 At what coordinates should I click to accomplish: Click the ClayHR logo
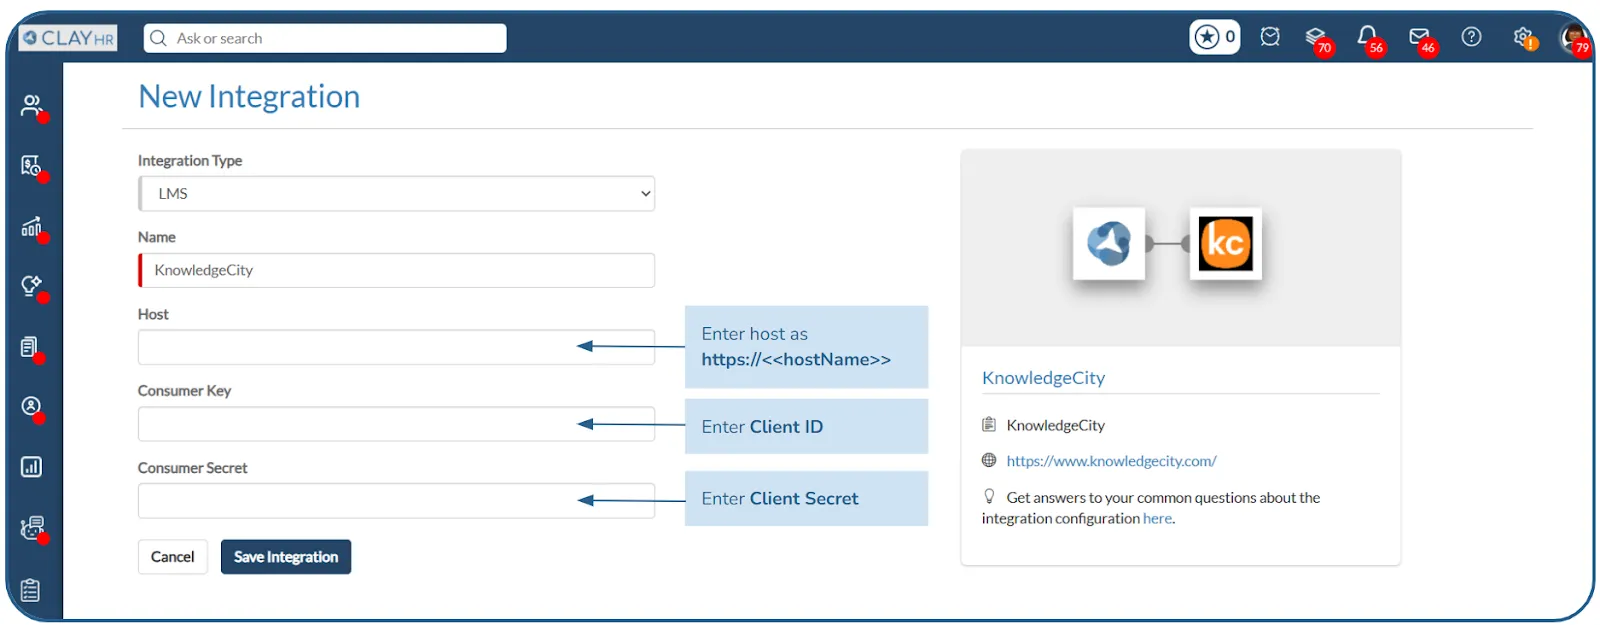[x=68, y=38]
